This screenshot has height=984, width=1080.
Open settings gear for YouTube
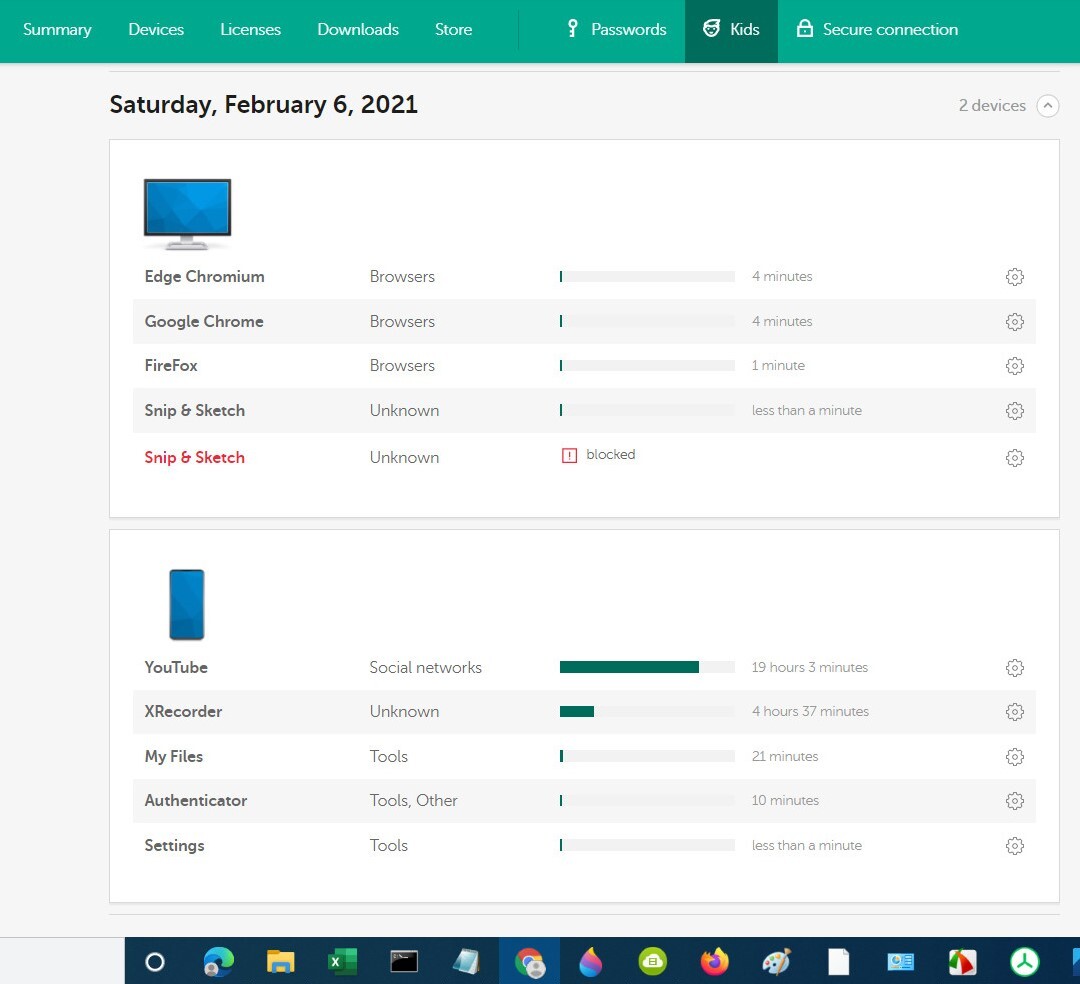tap(1014, 667)
